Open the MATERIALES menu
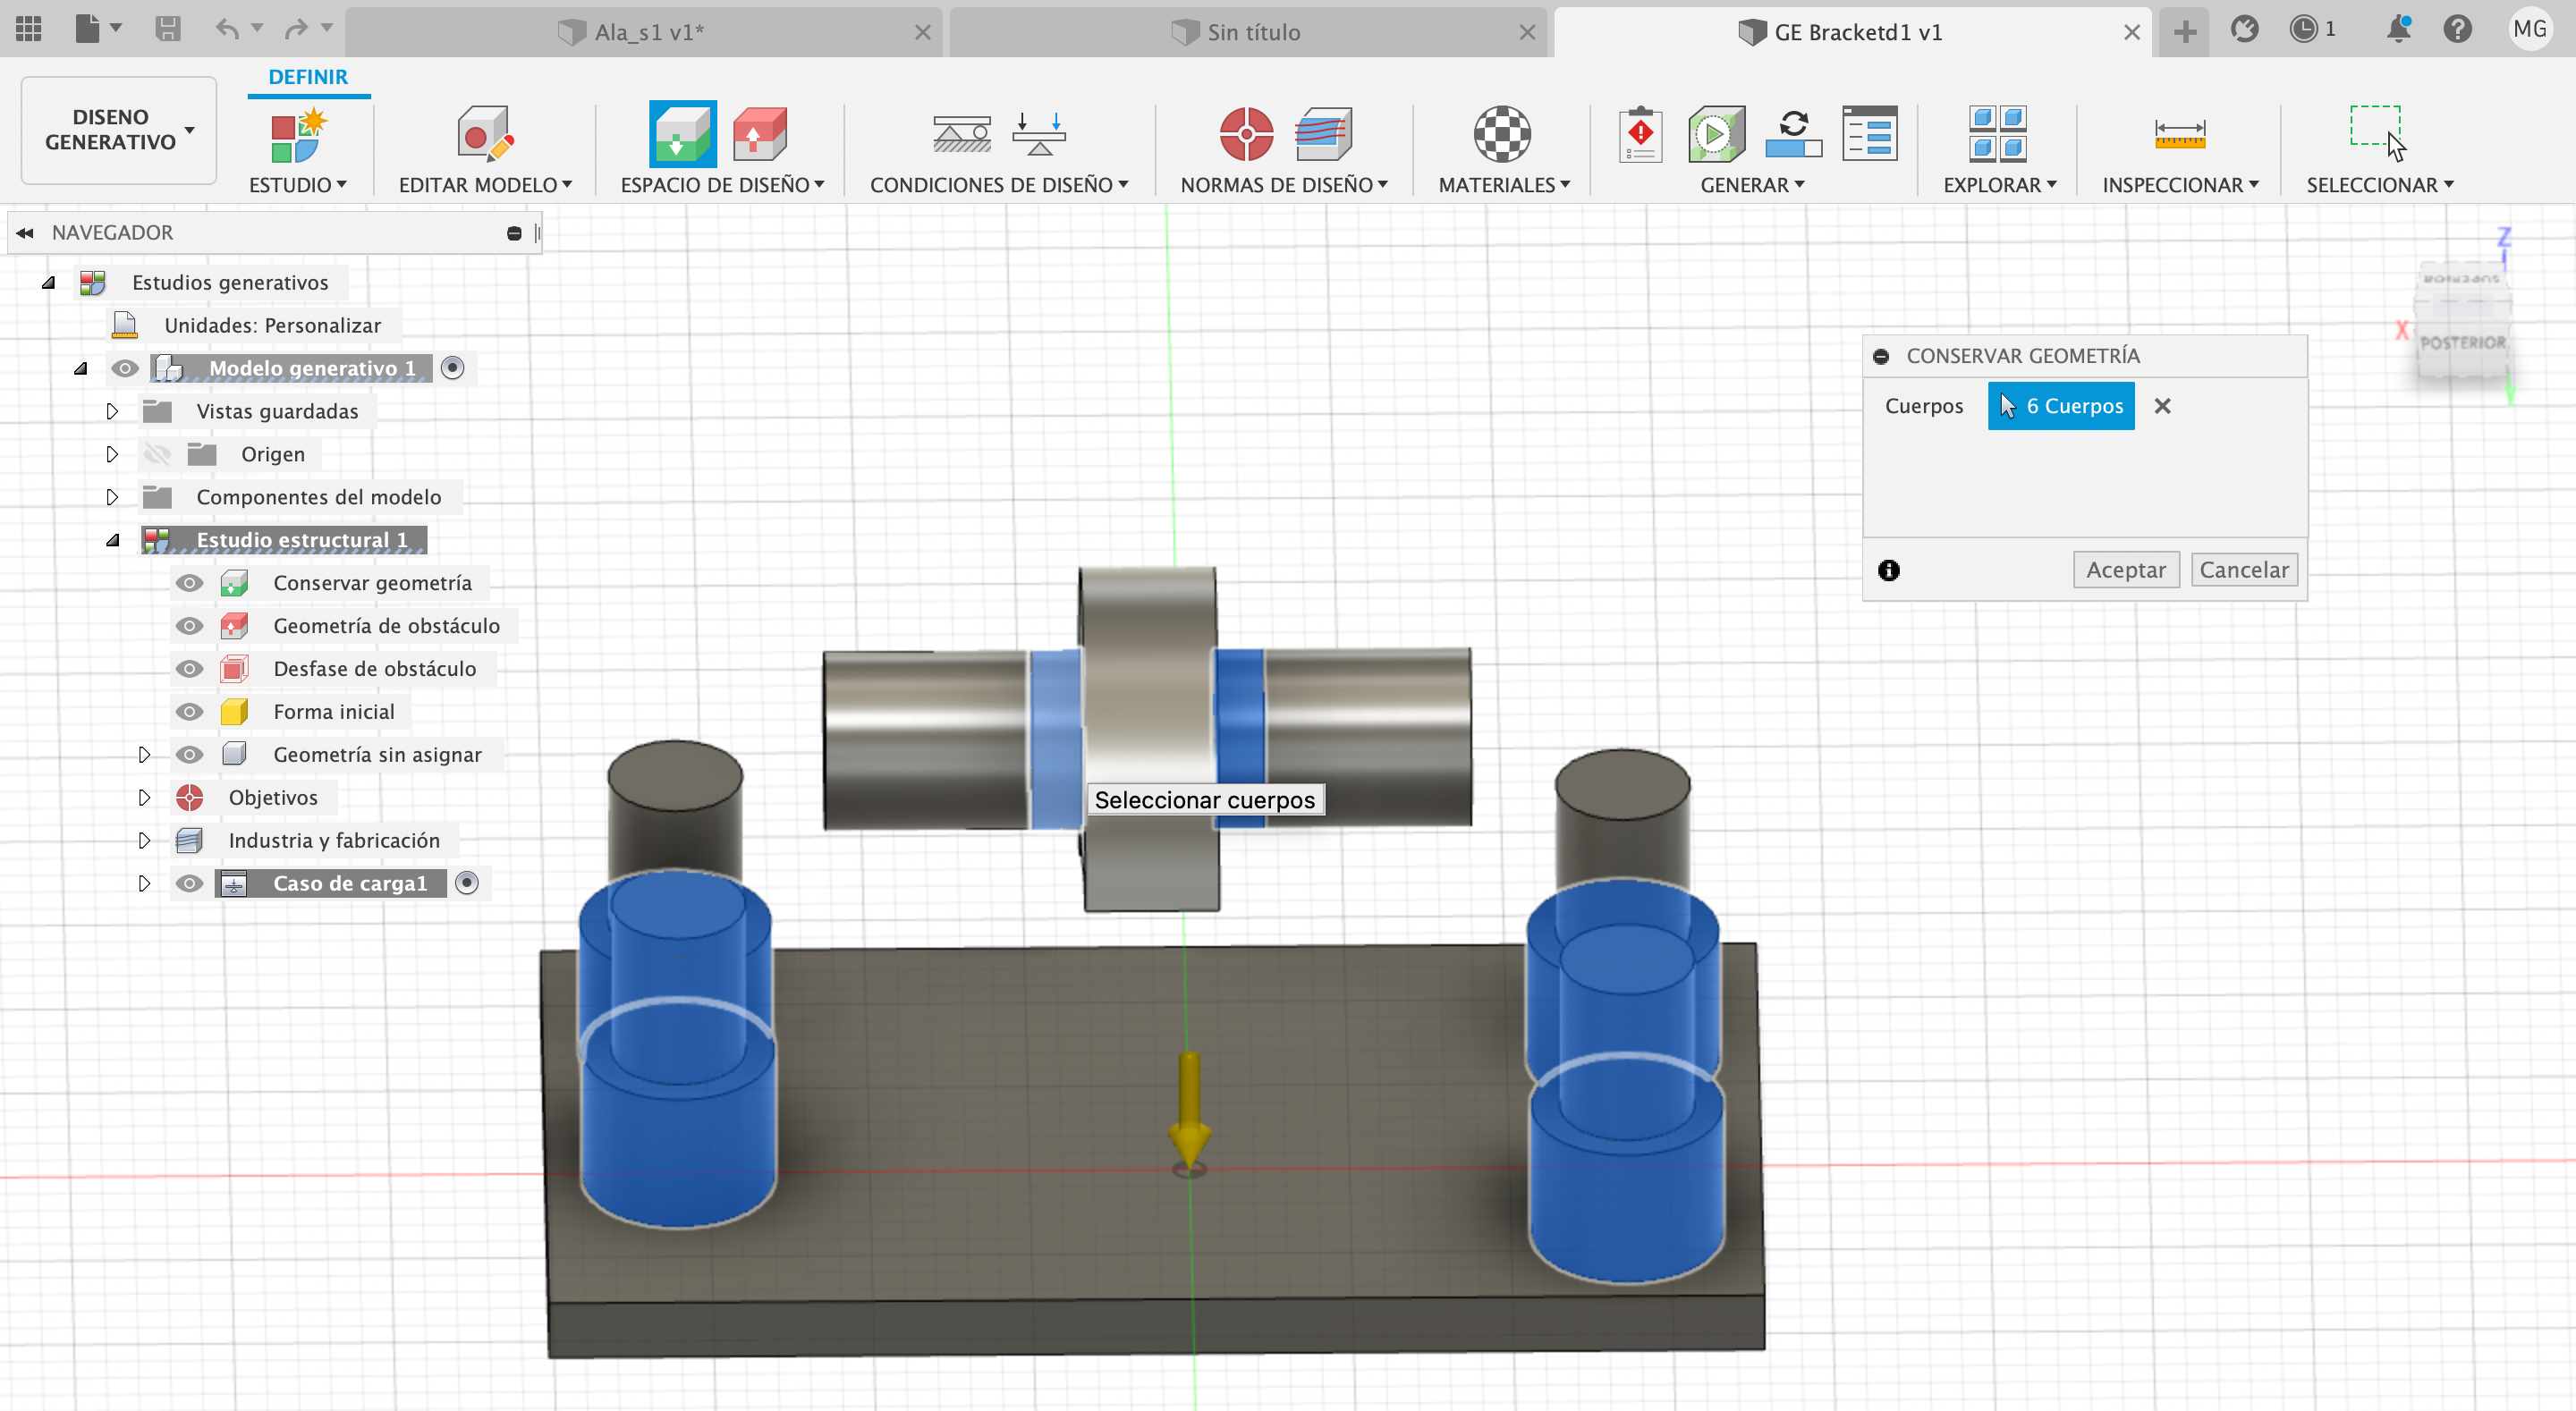The image size is (2576, 1411). 1504,185
